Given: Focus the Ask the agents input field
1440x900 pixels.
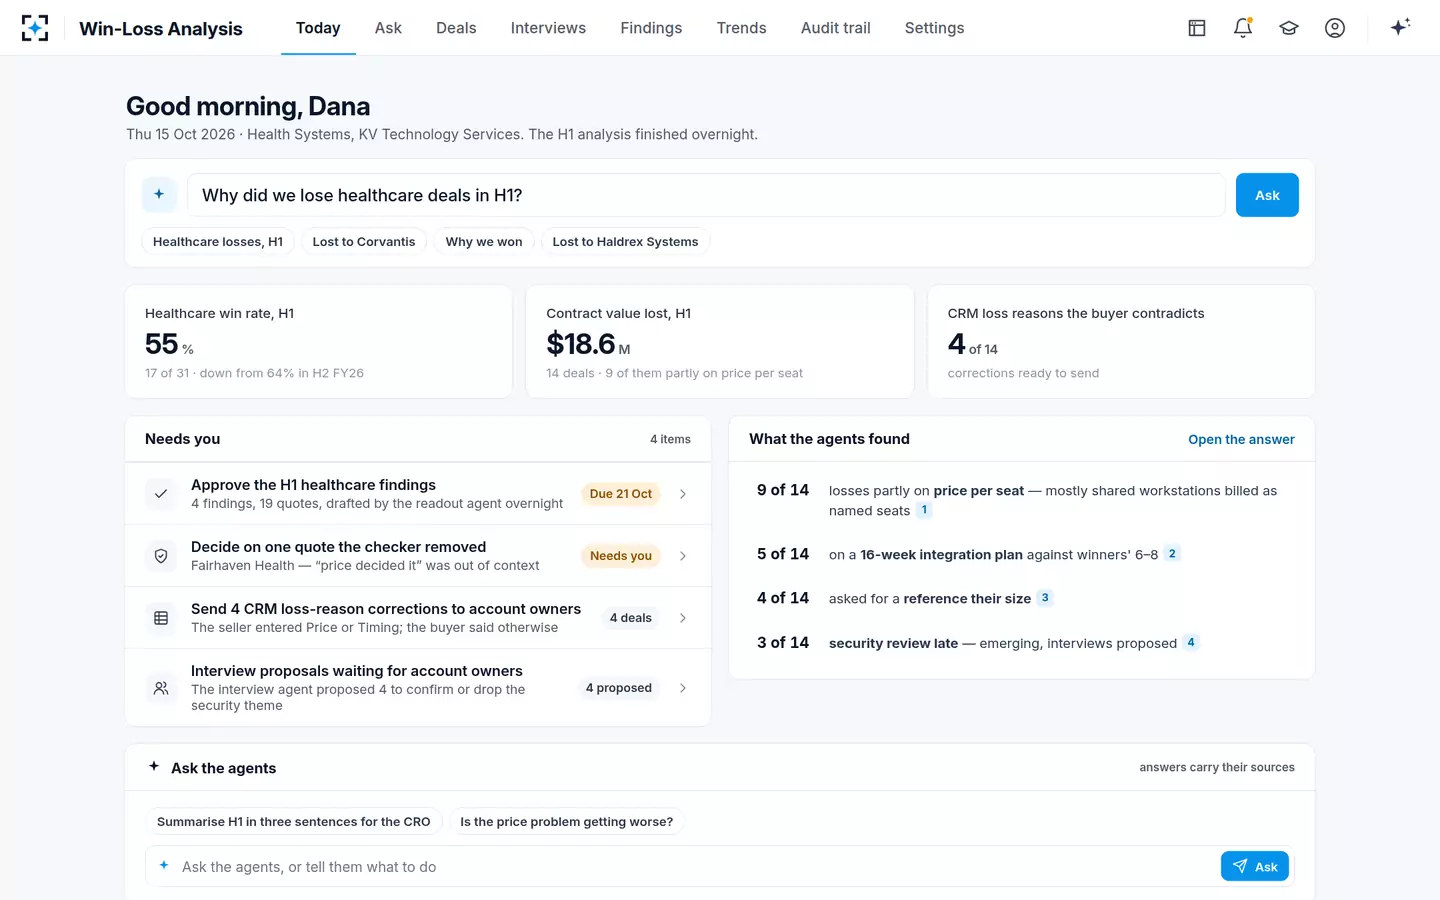Looking at the screenshot, I should [697, 866].
